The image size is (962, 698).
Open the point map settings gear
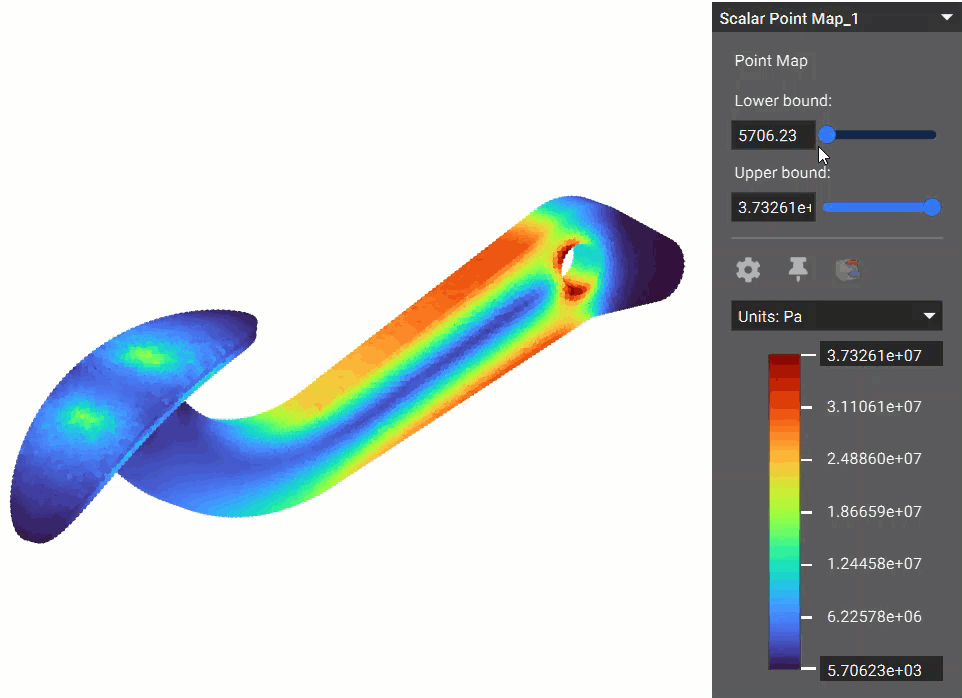click(748, 269)
